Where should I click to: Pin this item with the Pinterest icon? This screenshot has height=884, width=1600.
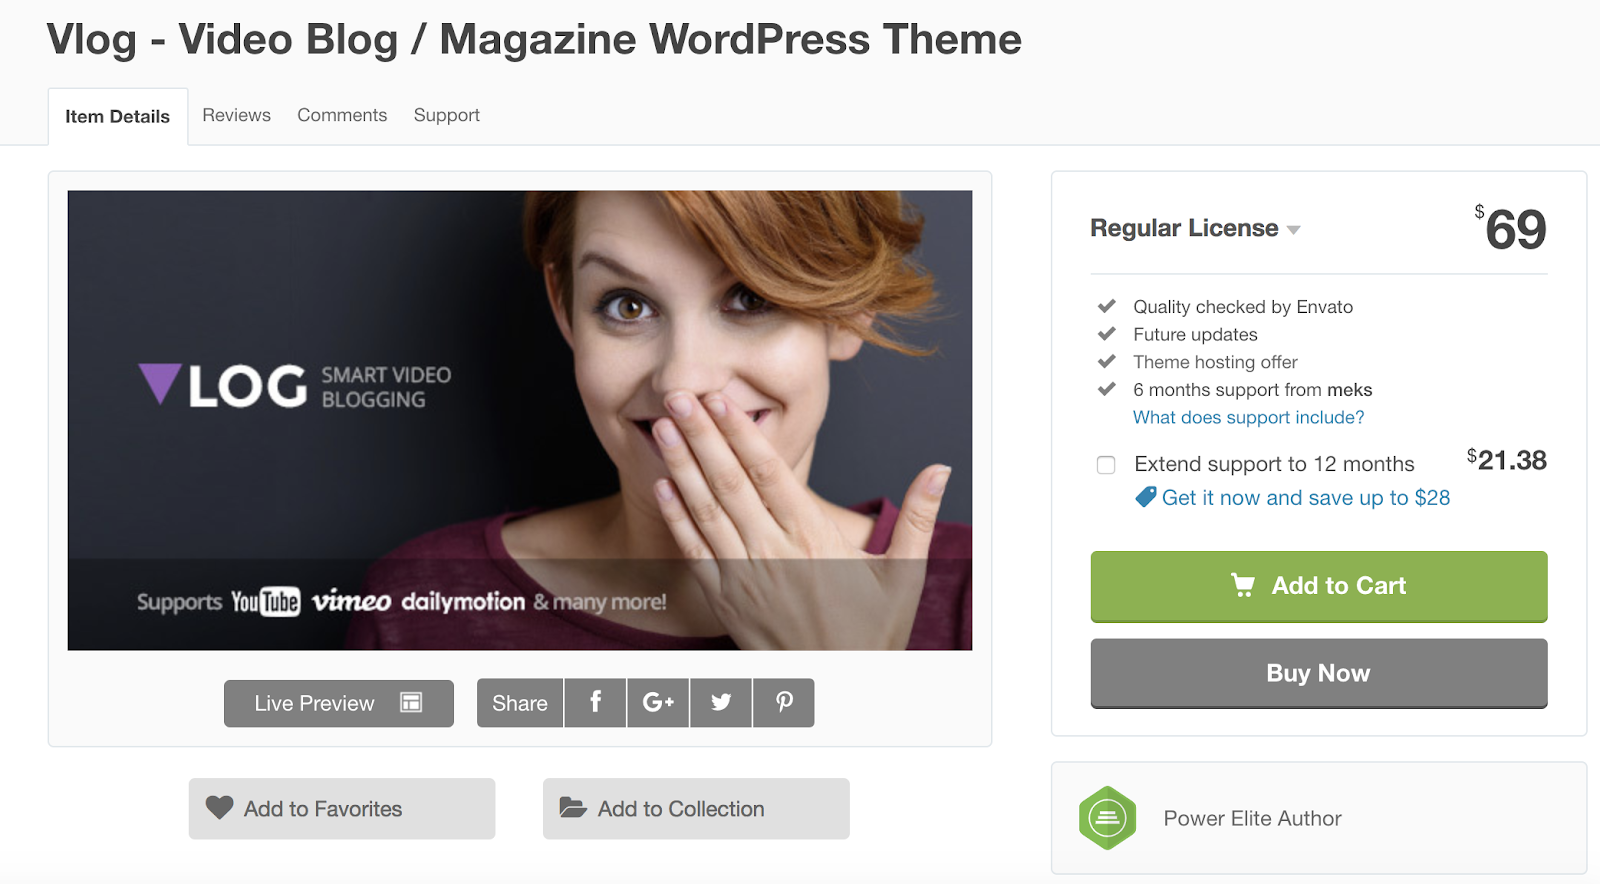pyautogui.click(x=784, y=703)
